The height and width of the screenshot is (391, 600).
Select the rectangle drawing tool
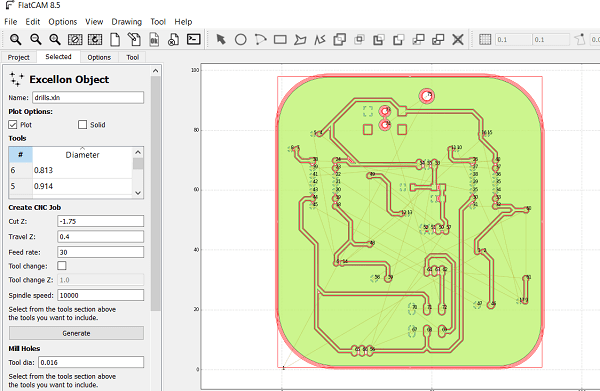[x=280, y=39]
